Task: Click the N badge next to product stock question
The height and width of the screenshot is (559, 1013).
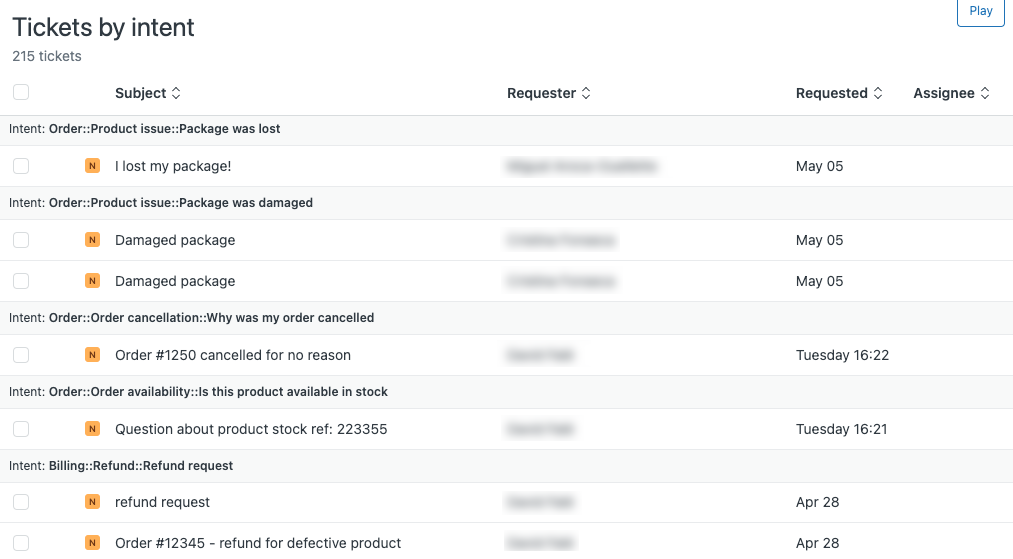Action: (92, 428)
